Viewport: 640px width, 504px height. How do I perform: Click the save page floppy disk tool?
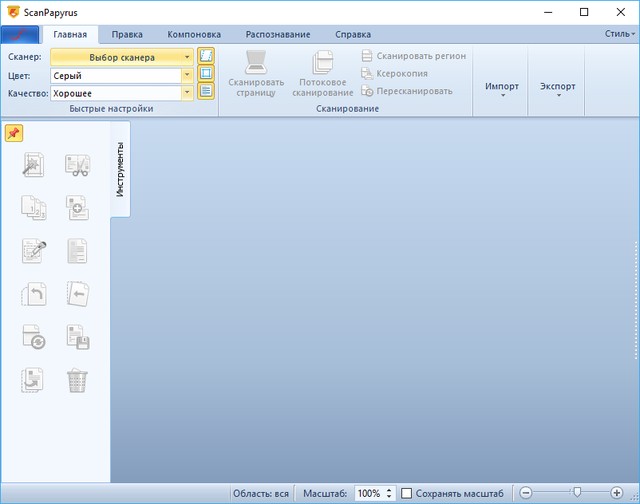click(x=77, y=337)
